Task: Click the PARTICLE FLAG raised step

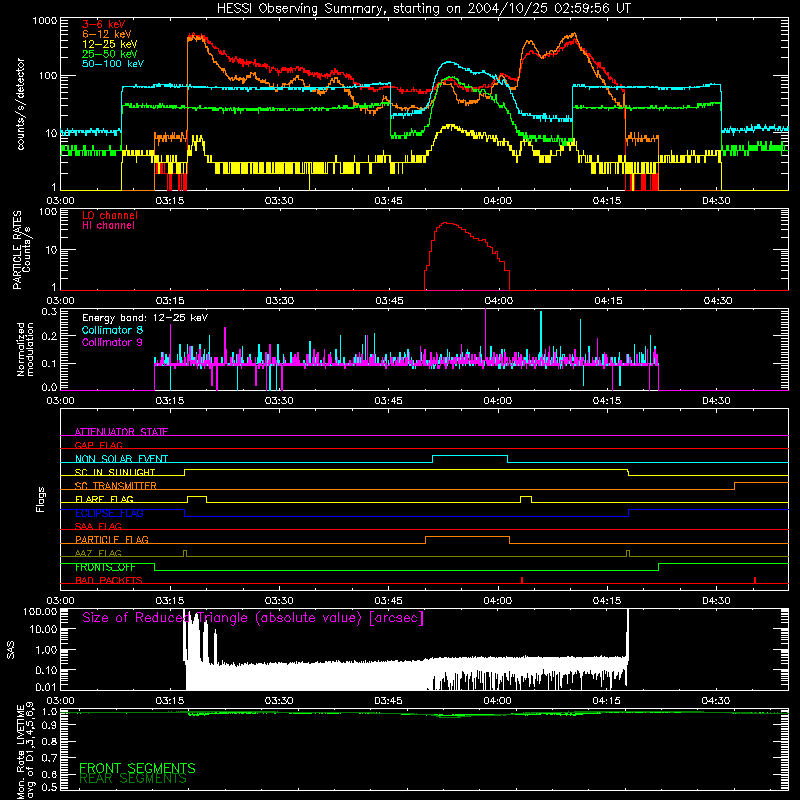Action: tap(467, 539)
